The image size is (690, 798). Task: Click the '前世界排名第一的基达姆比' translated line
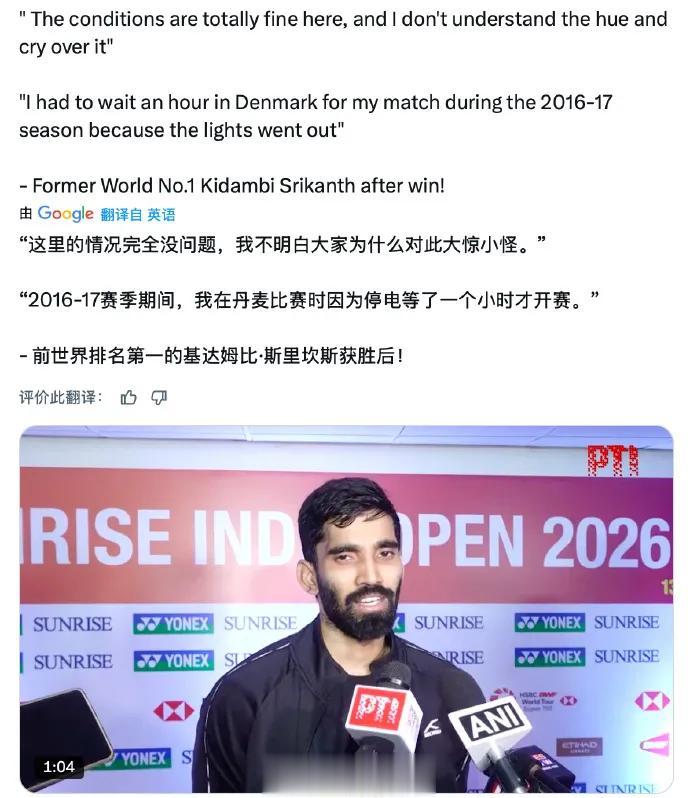point(212,356)
